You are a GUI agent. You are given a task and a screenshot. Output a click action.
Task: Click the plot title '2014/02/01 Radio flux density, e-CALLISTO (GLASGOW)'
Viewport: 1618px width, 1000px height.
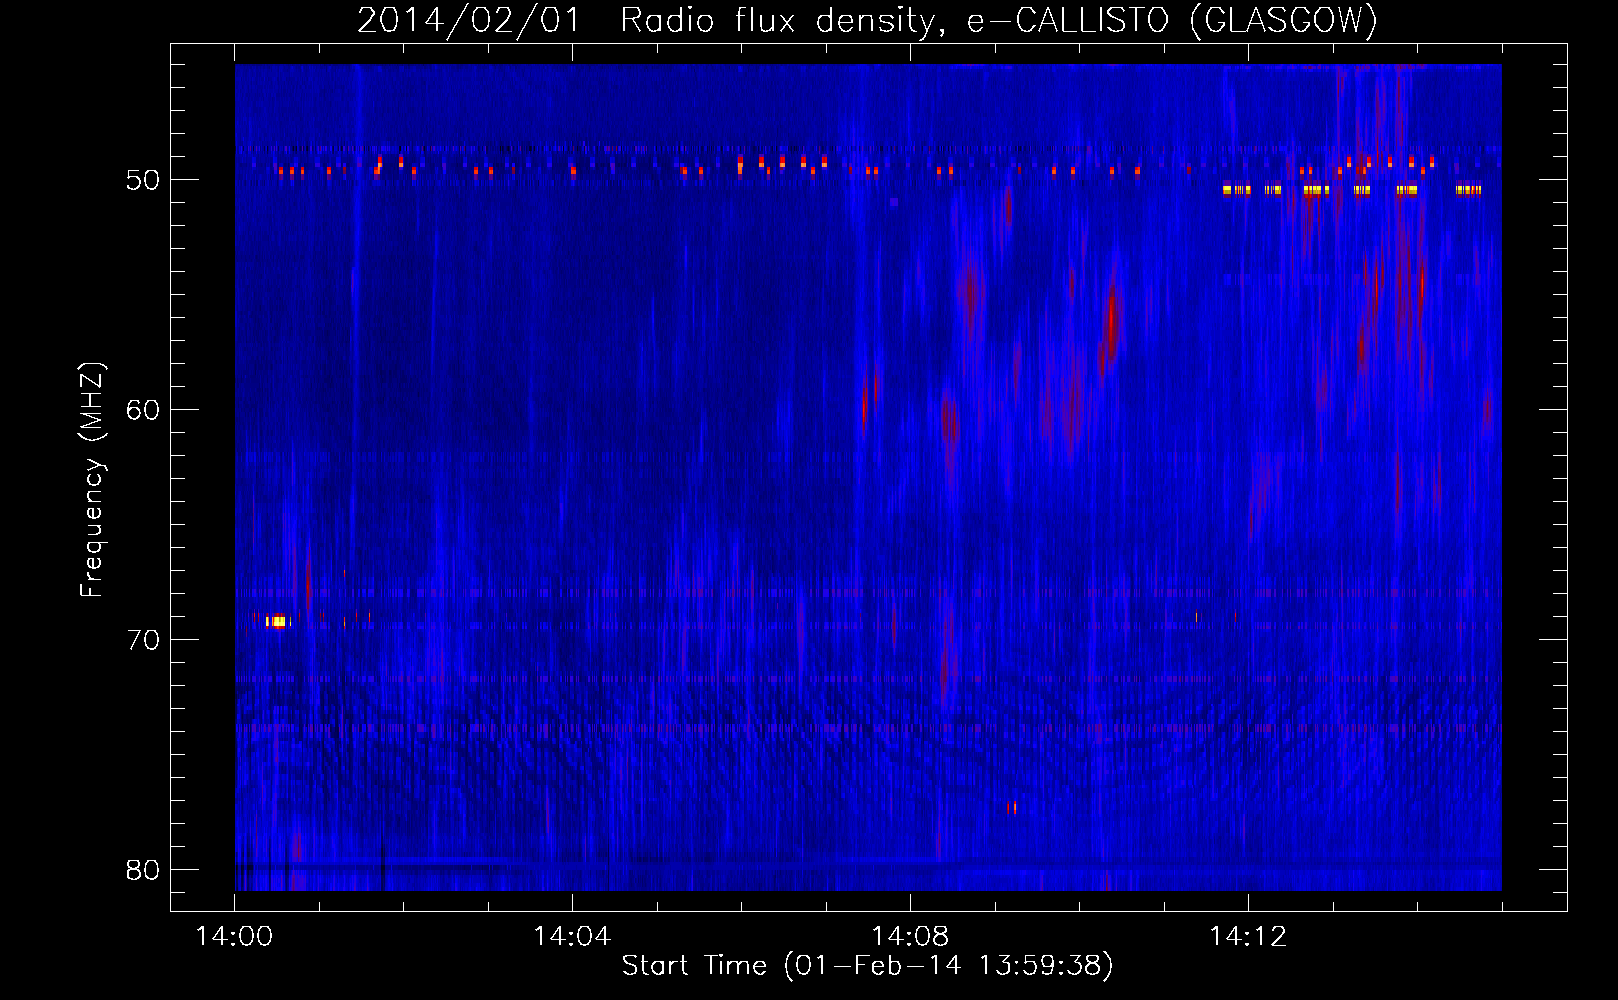[x=868, y=20]
